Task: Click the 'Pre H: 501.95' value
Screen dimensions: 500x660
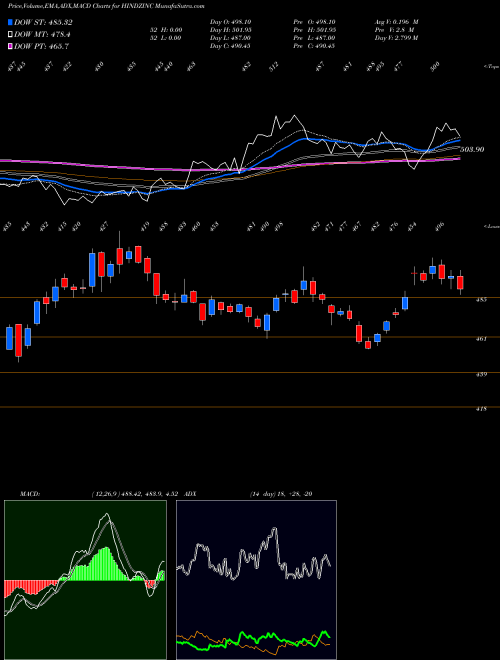Action: tap(314, 30)
